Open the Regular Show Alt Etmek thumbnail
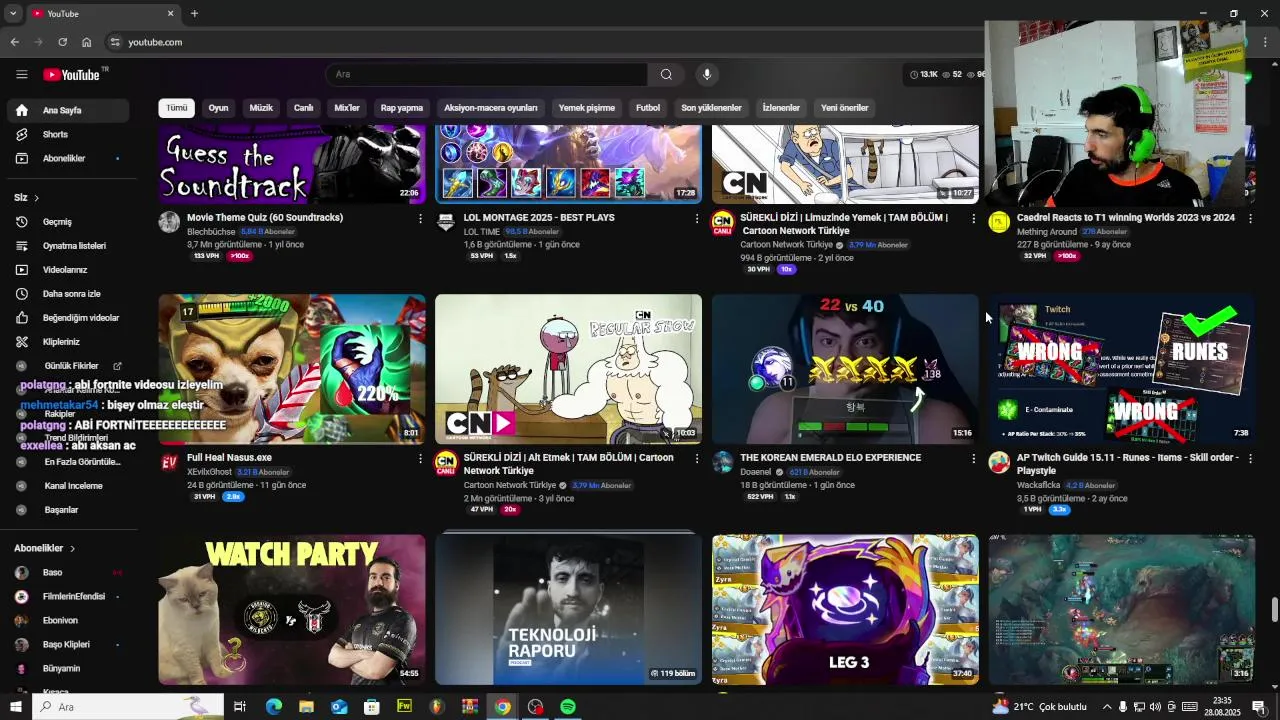This screenshot has width=1280, height=720. tap(568, 369)
